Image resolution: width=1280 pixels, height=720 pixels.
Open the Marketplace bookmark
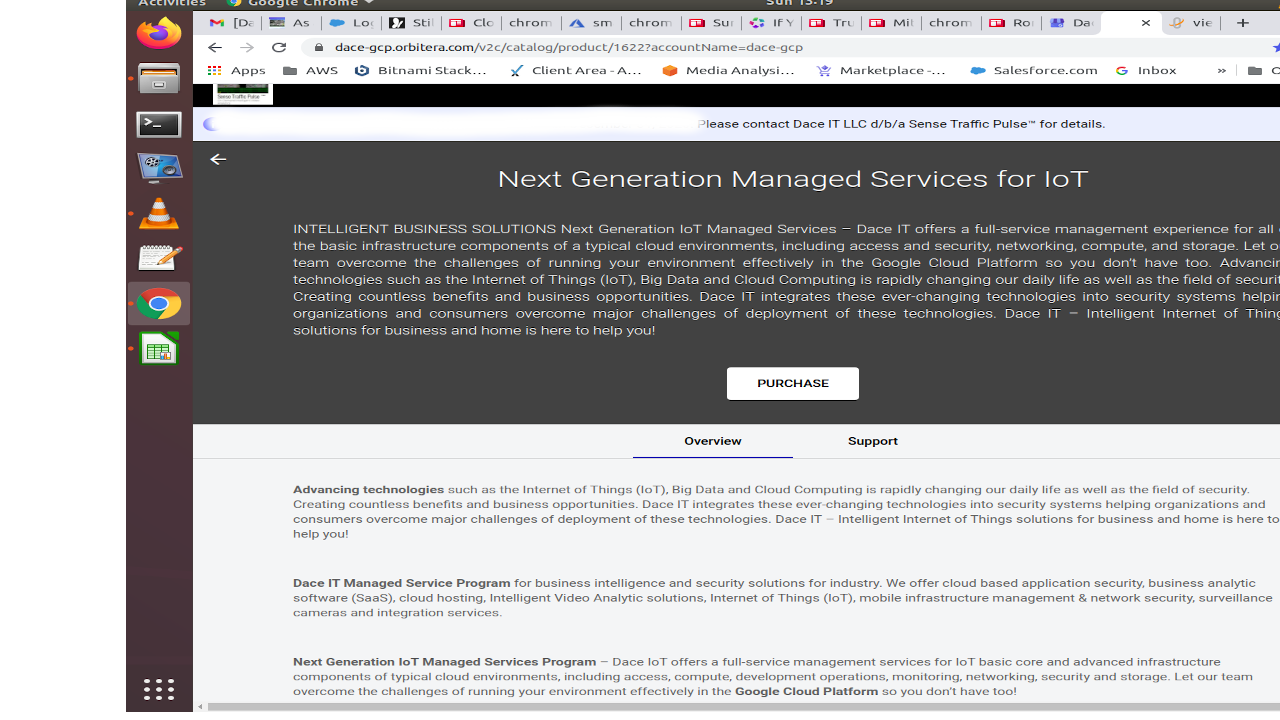(x=883, y=71)
